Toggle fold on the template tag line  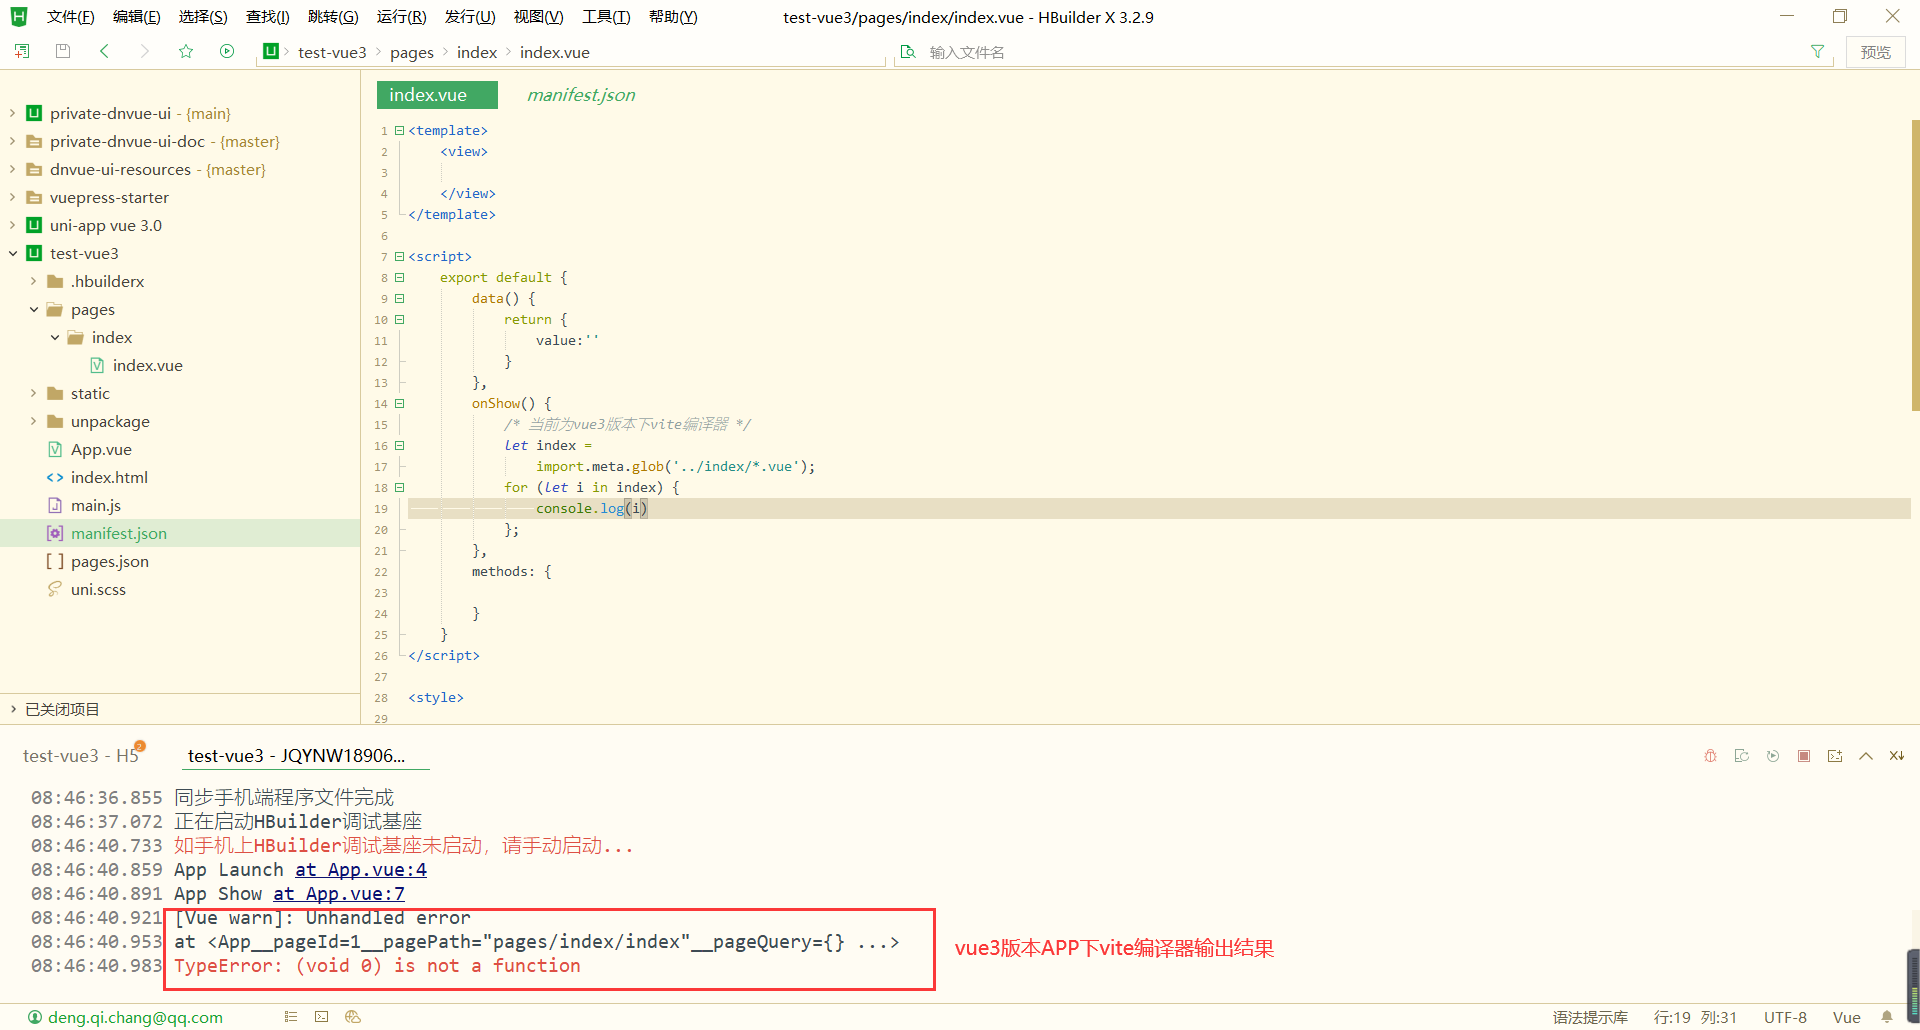[x=399, y=131]
